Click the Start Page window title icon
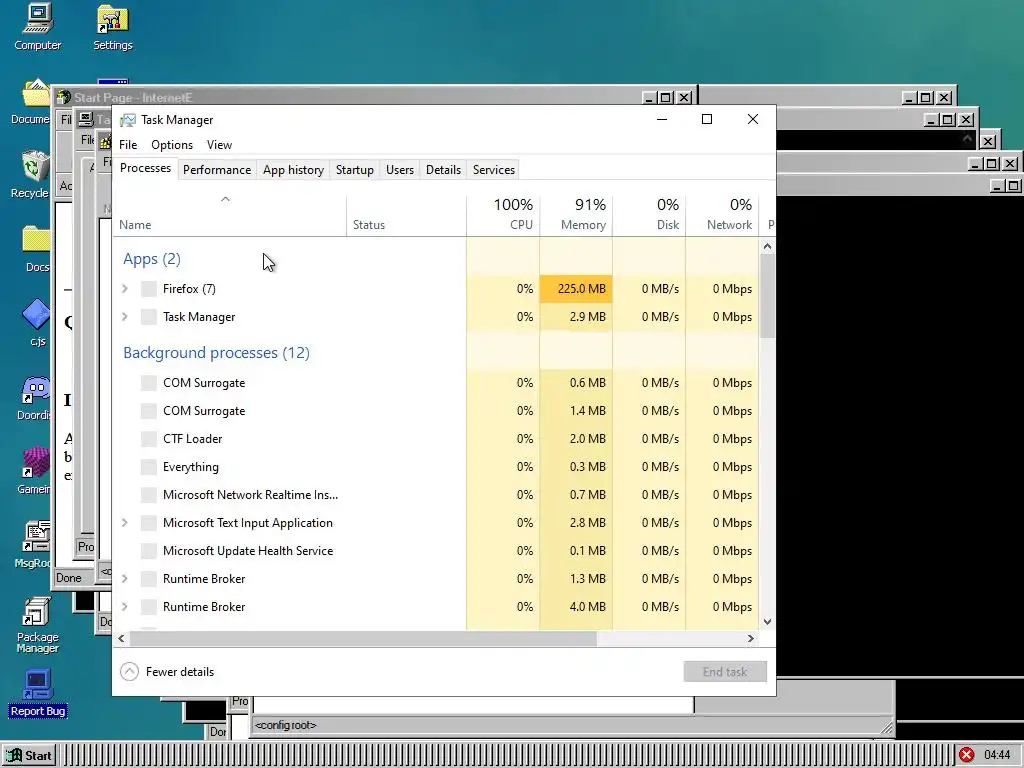This screenshot has width=1024, height=768. click(x=63, y=97)
